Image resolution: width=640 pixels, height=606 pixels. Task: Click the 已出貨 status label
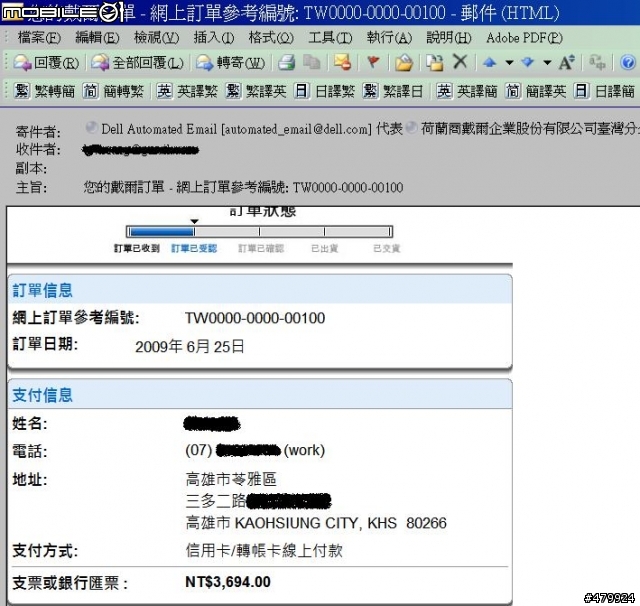(x=324, y=249)
